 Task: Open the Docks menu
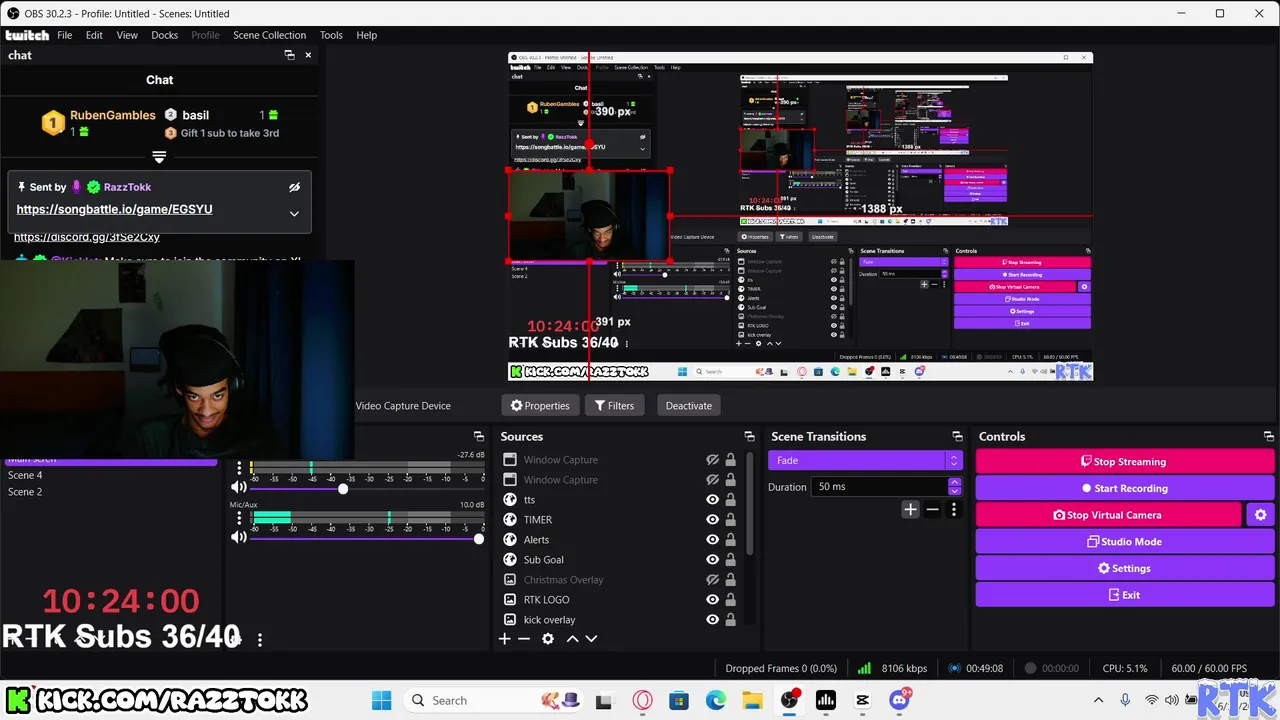164,35
